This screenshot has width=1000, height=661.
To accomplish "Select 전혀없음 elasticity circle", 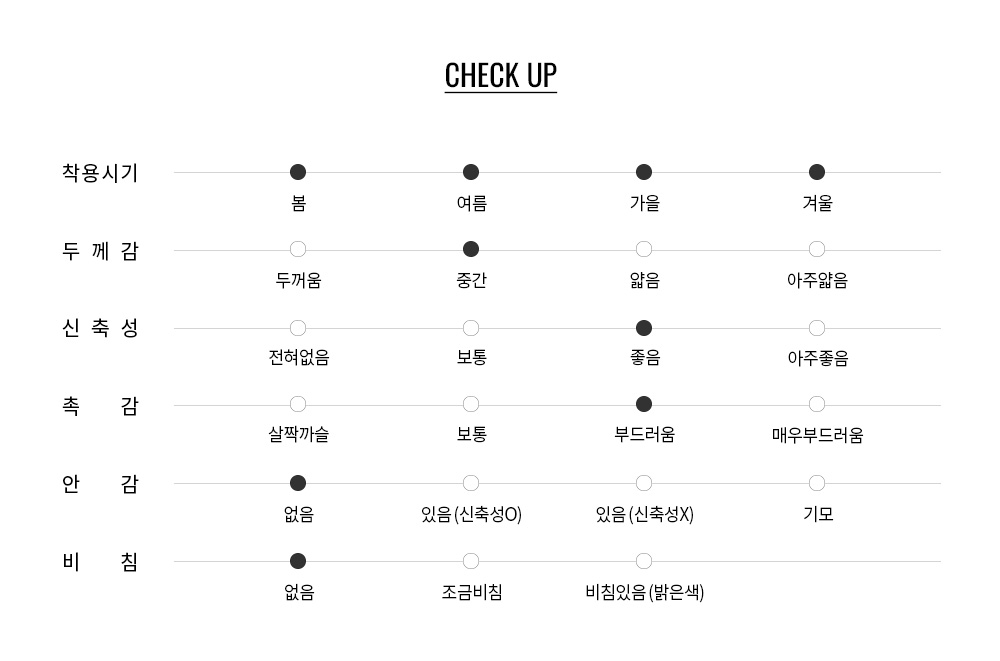I will click(298, 328).
